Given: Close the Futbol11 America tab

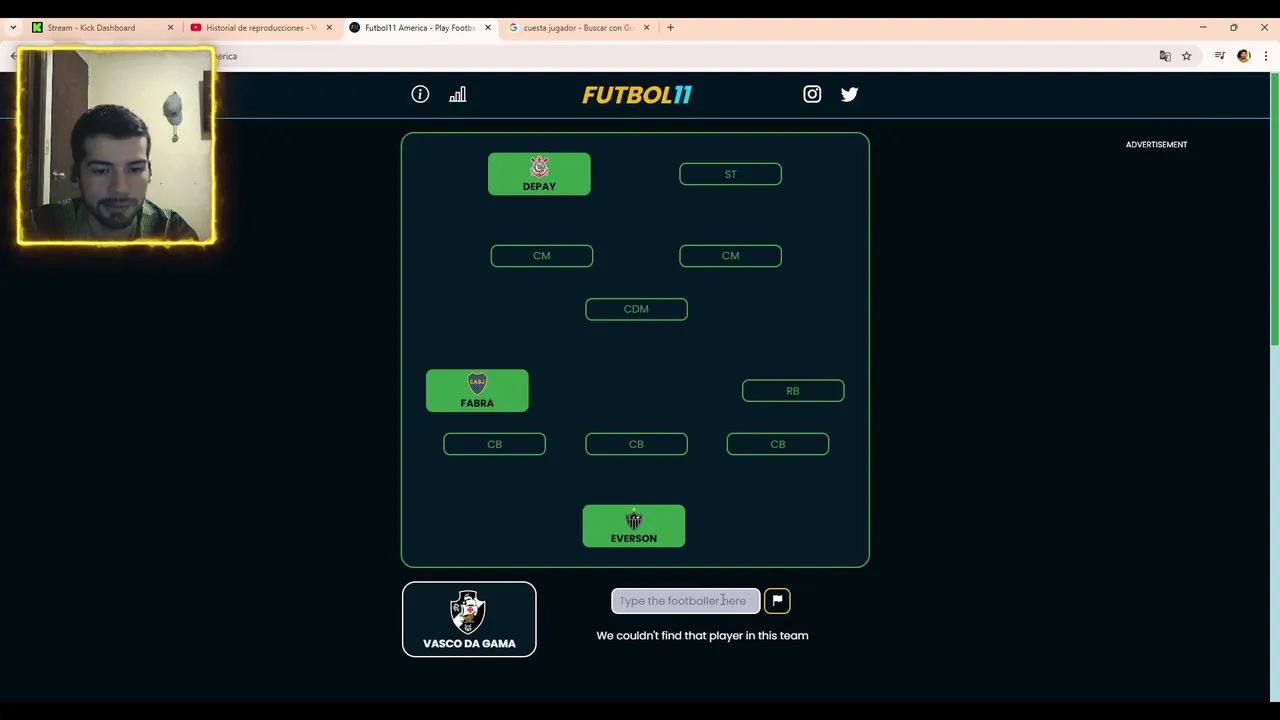Looking at the screenshot, I should pos(488,27).
